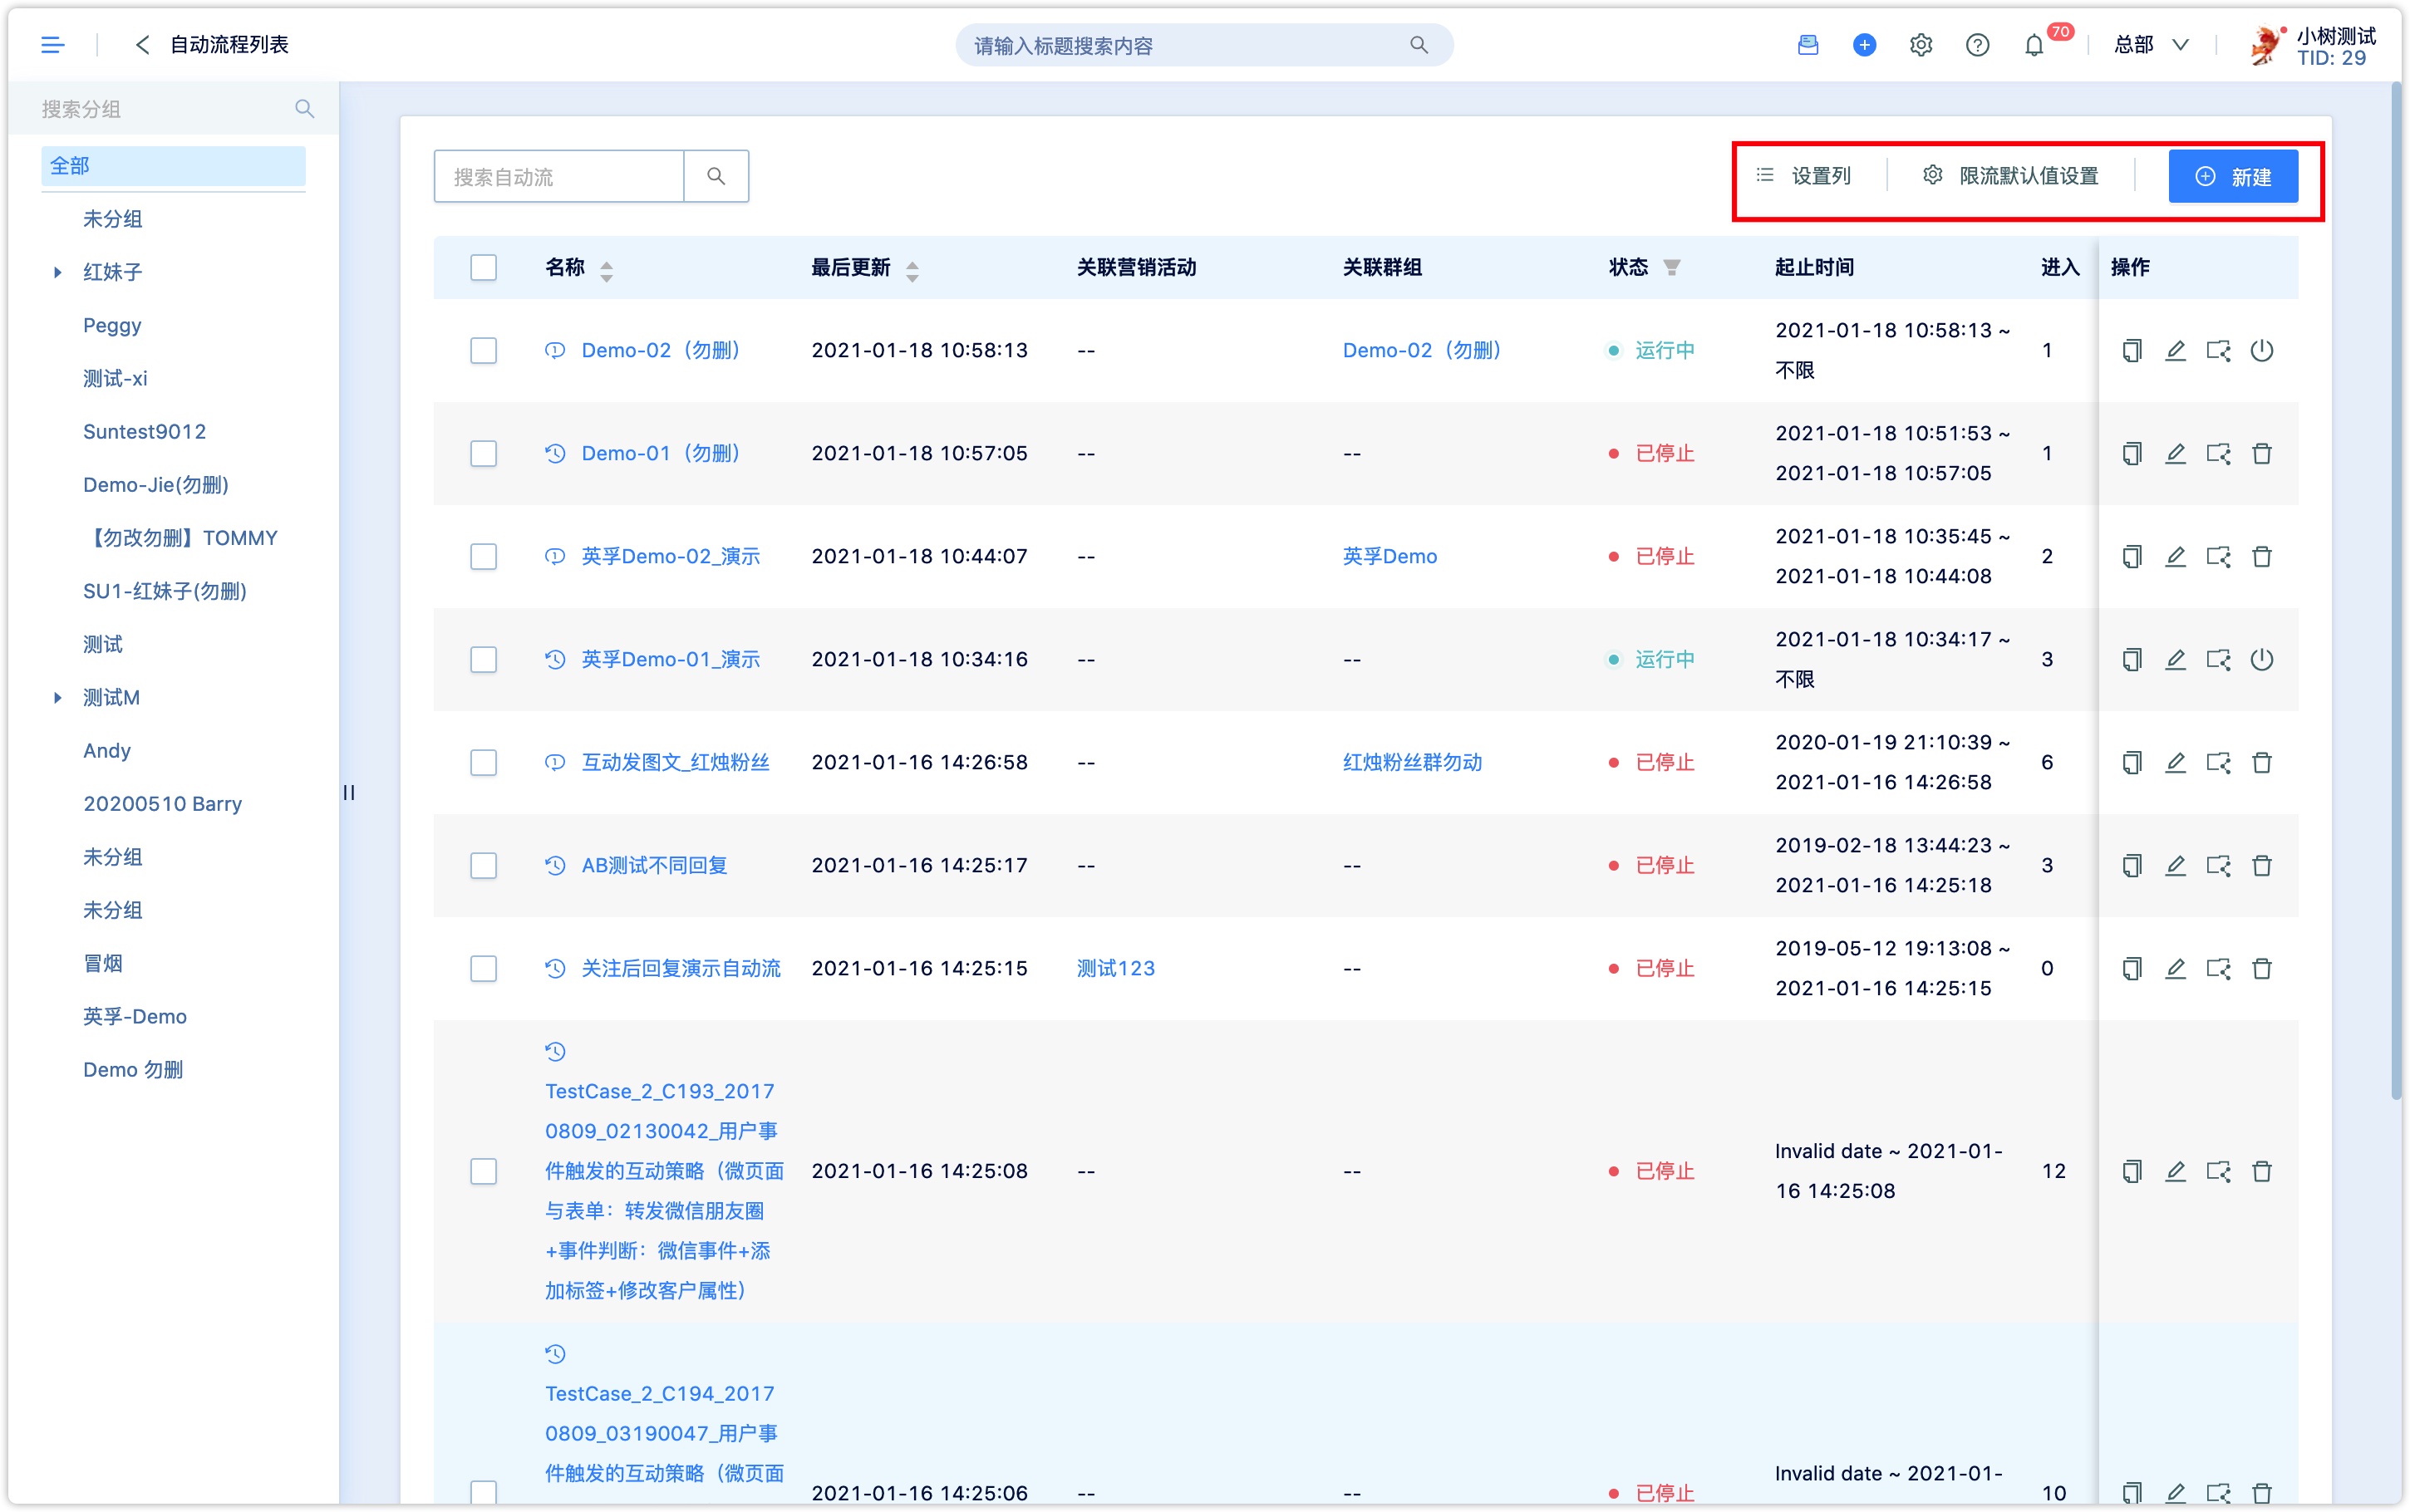
Task: Check the Demo-02（勿删）row checkbox
Action: pos(483,351)
